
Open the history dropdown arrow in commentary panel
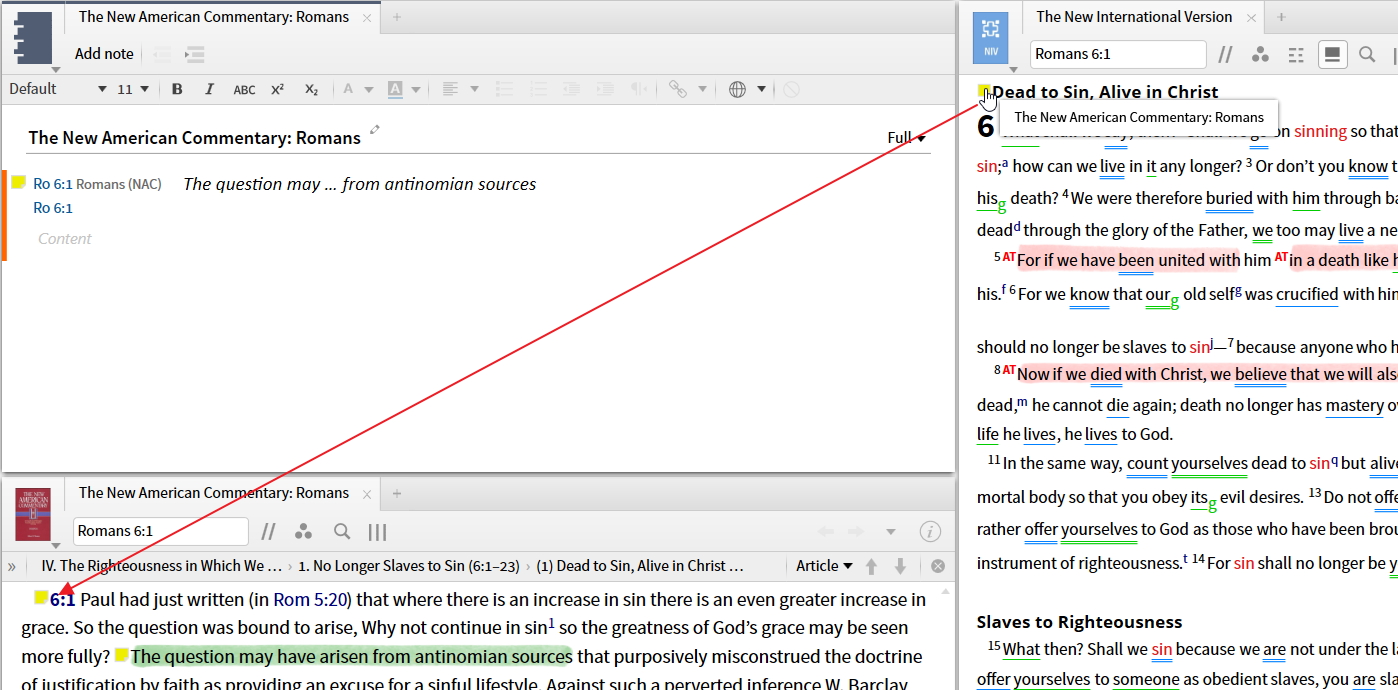890,532
